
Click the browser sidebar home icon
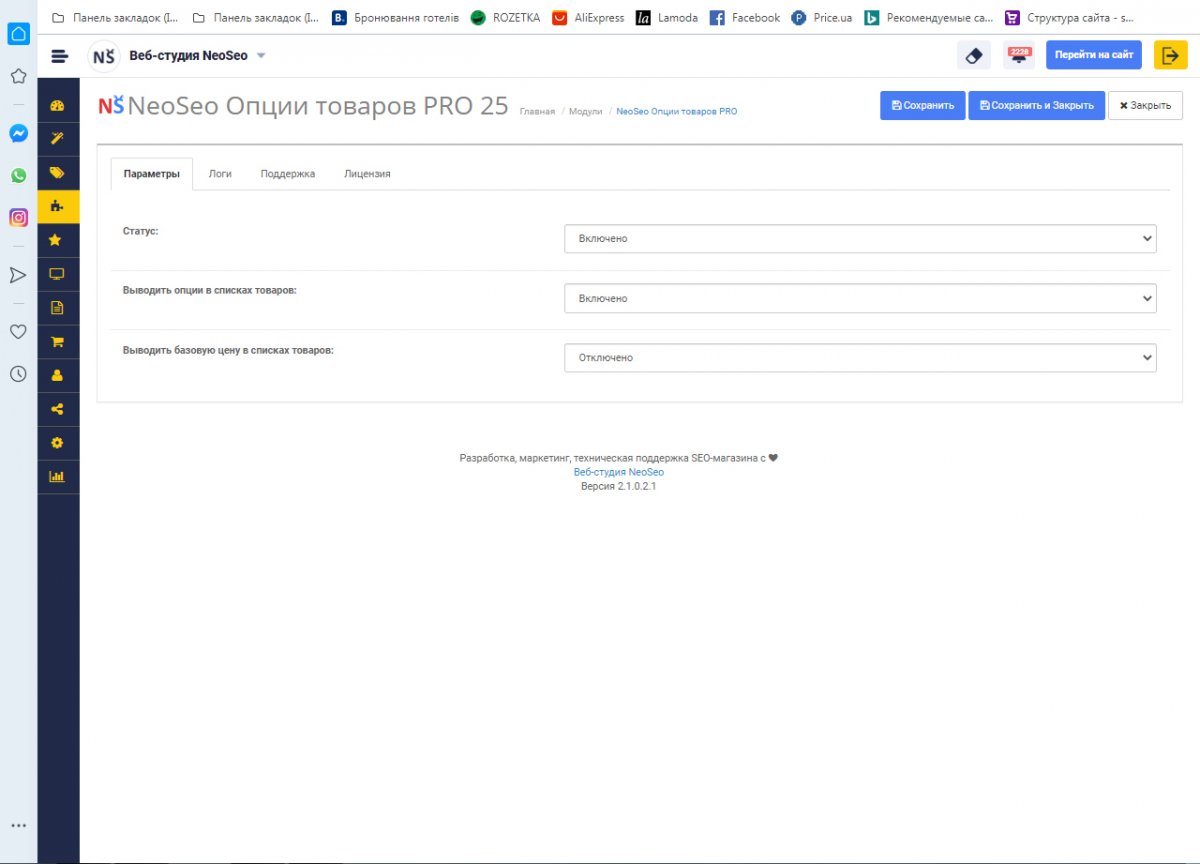[x=18, y=34]
